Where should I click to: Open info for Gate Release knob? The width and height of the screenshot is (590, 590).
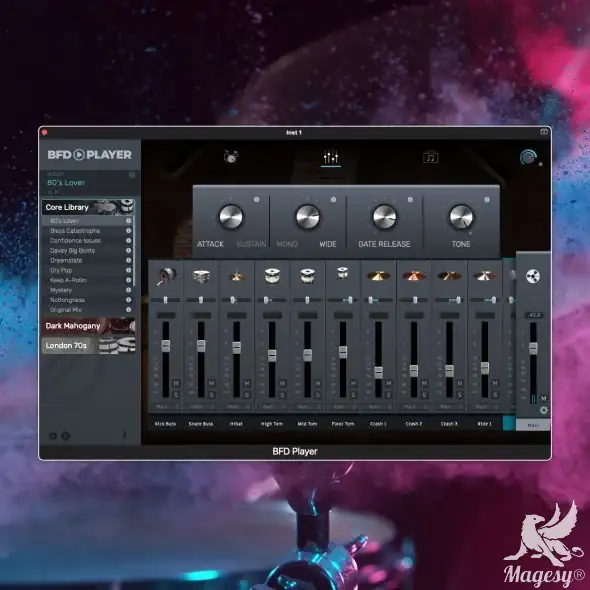[x=410, y=200]
